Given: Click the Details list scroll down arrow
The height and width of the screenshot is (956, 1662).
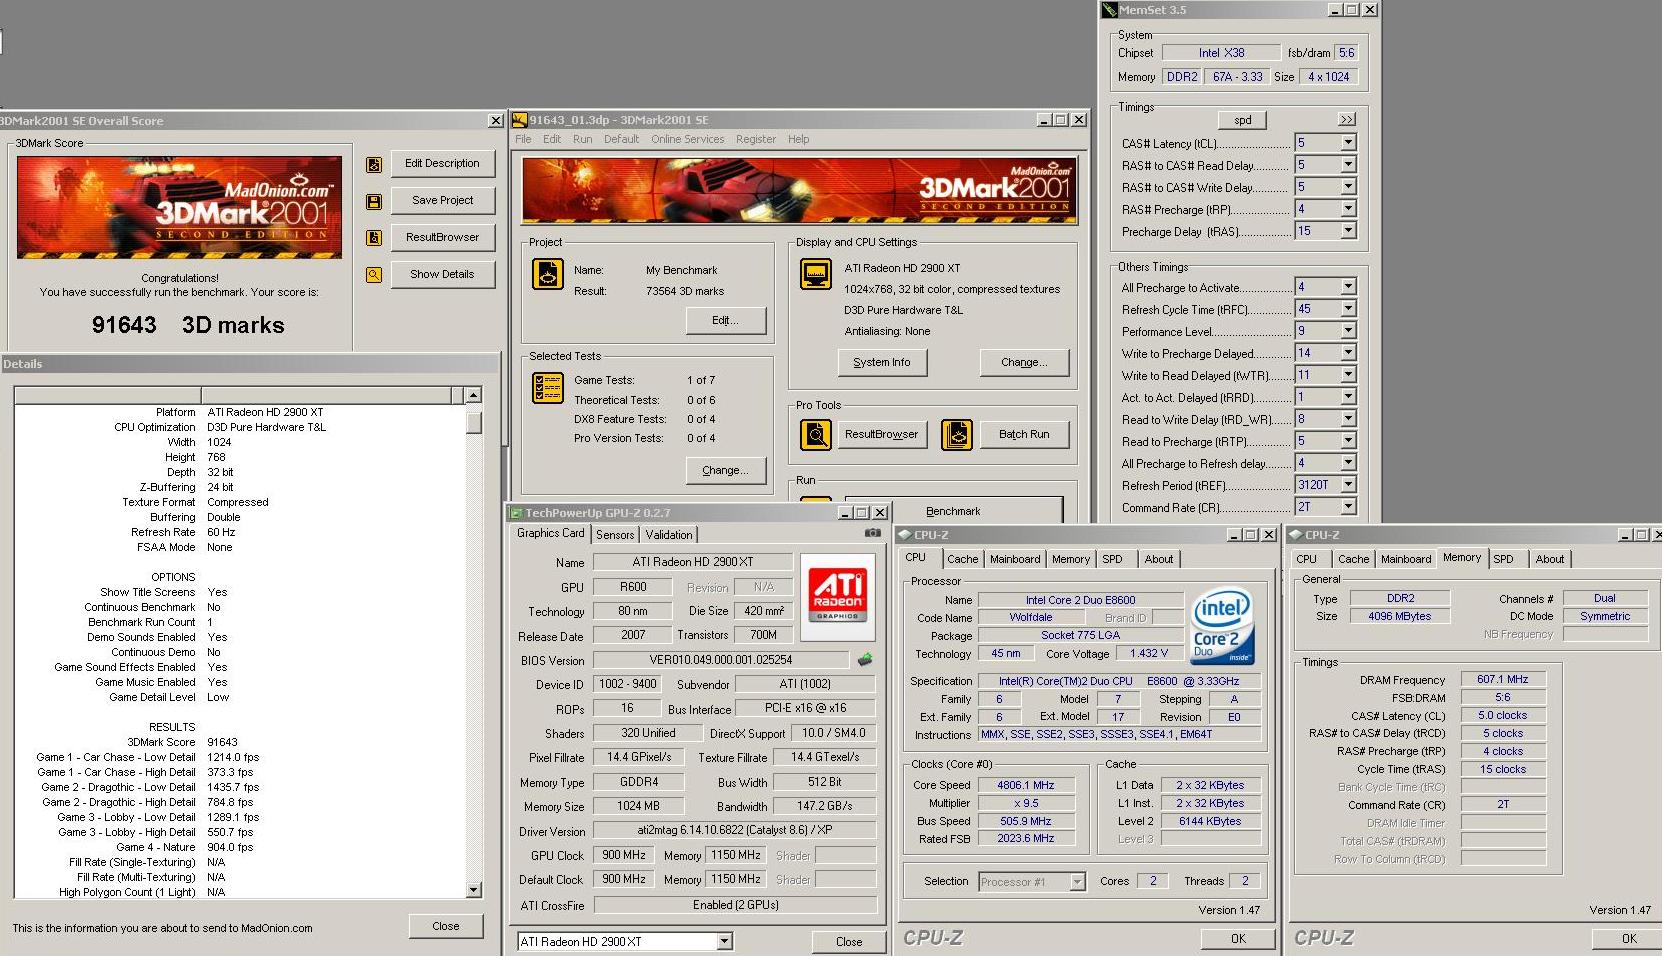Looking at the screenshot, I should (474, 890).
